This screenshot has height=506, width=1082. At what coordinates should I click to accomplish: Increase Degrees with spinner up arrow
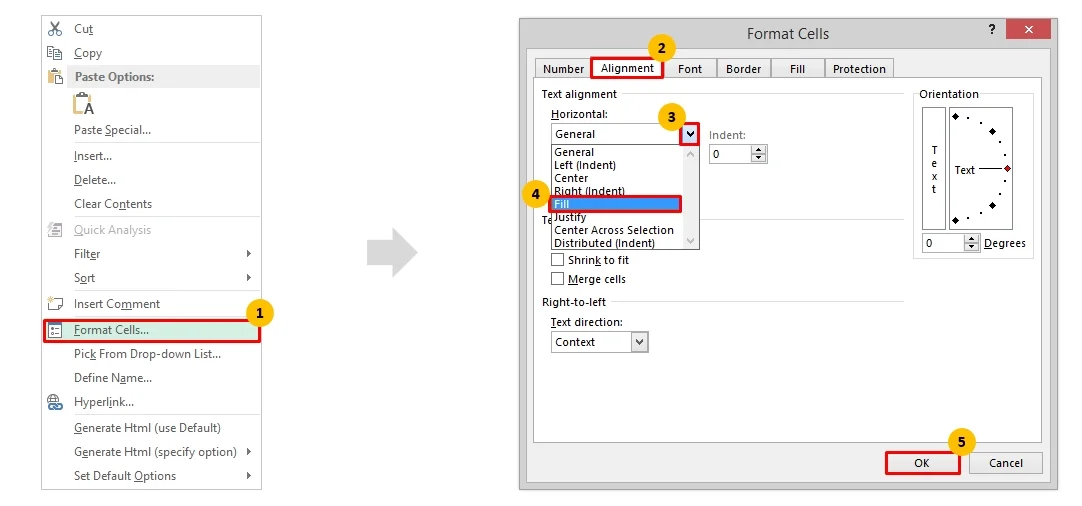[x=972, y=239]
